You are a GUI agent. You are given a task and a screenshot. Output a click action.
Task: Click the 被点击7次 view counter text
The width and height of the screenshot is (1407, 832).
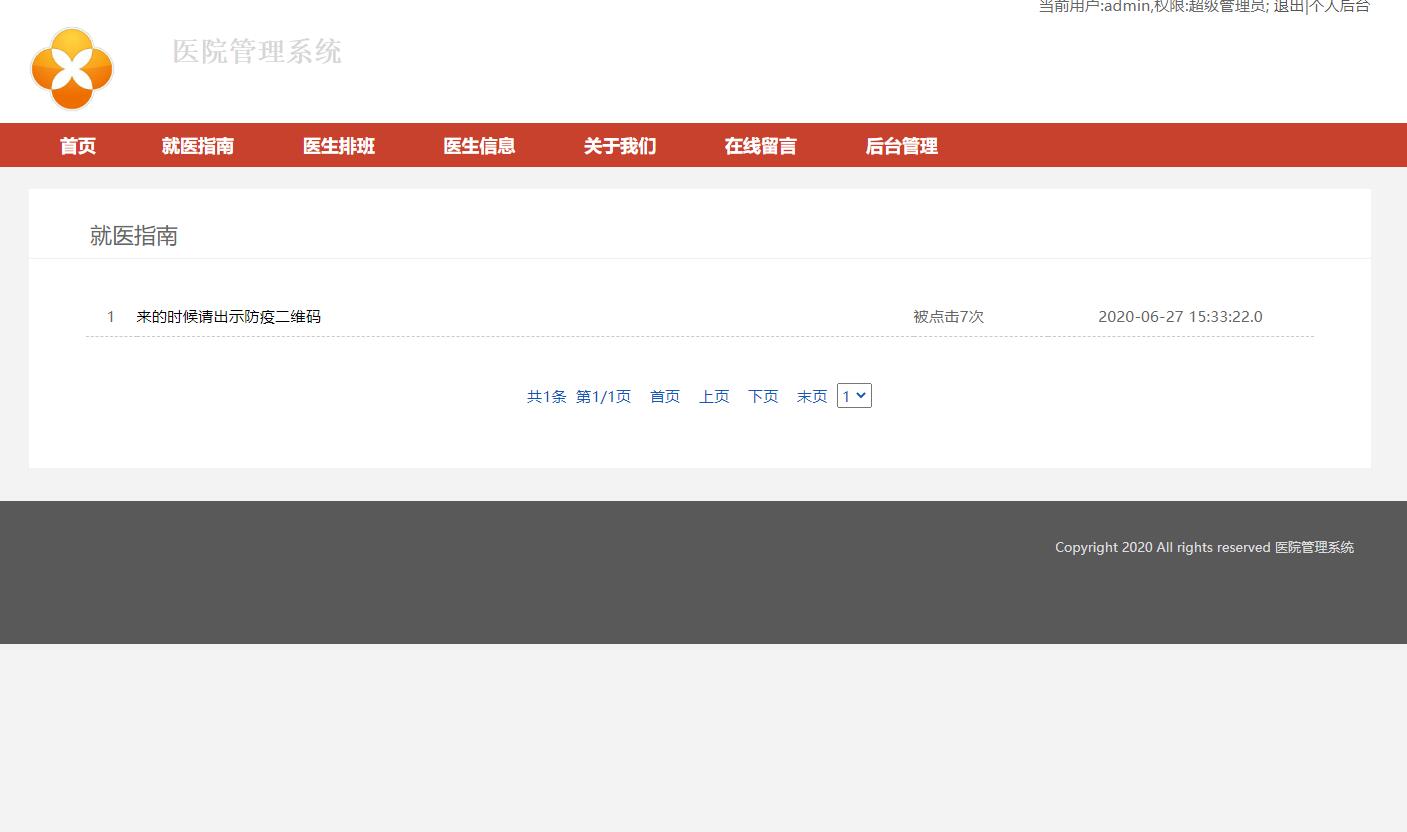click(x=947, y=316)
